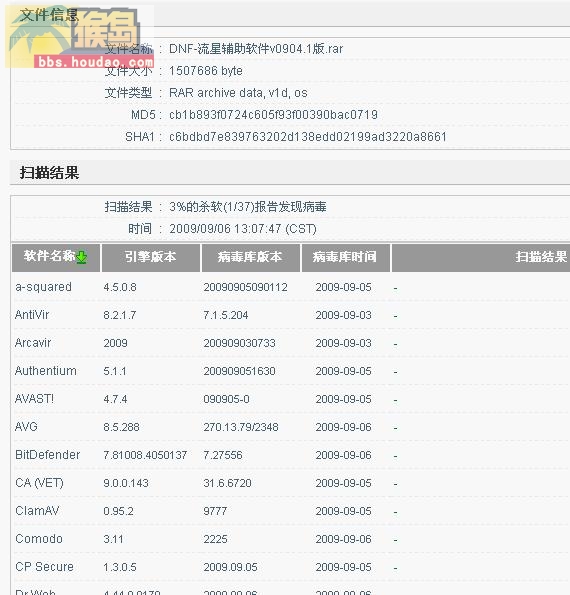Select BitDefender database version 7.27556
Screen dimensions: 570x595
click(223, 455)
